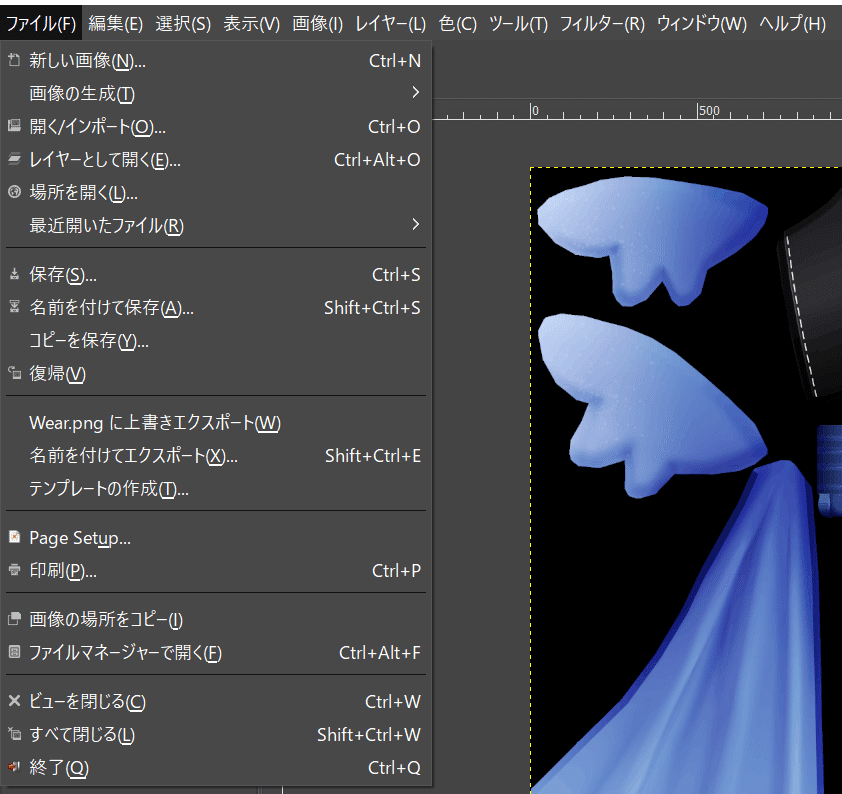Viewport: 842px width, 794px height.
Task: Open the ヘルプ(H) menu
Action: (792, 24)
